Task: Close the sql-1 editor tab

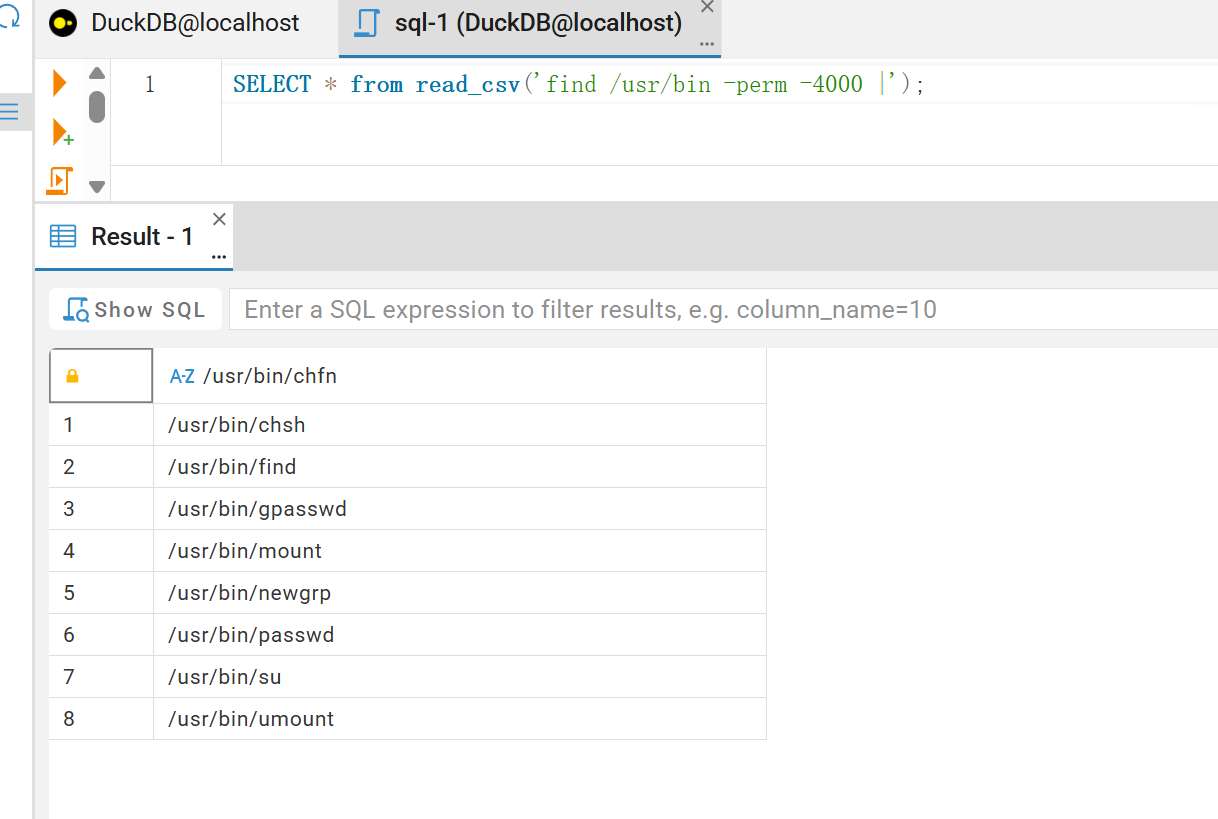Action: click(707, 7)
